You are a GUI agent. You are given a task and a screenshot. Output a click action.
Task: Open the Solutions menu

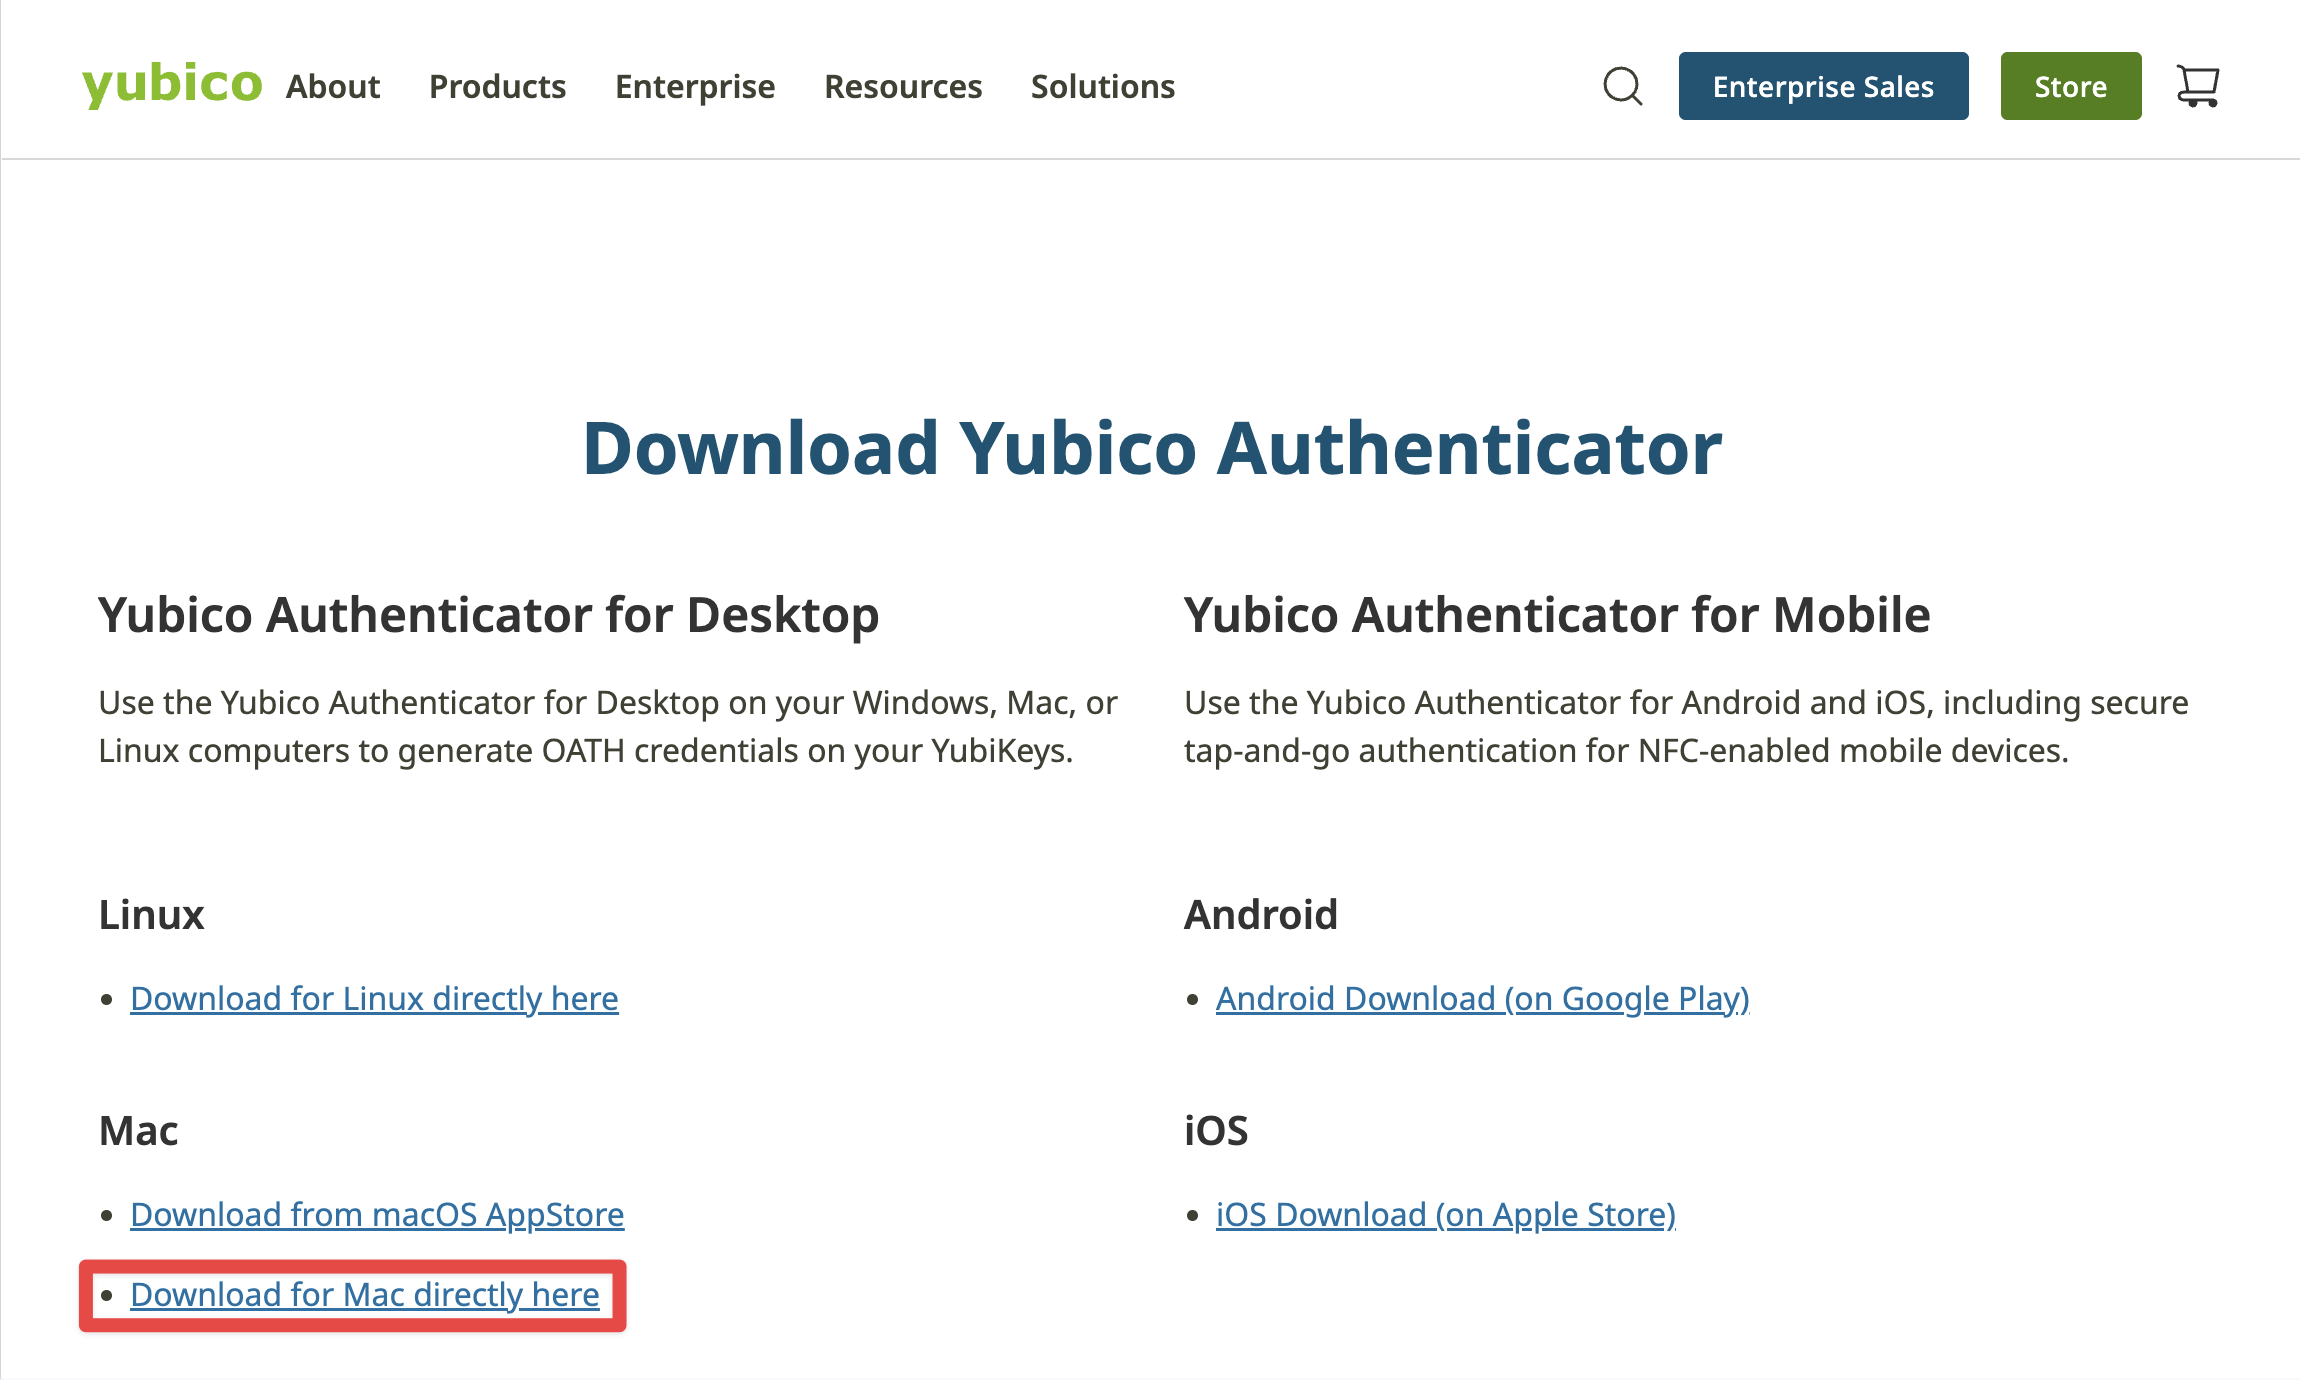(x=1103, y=87)
